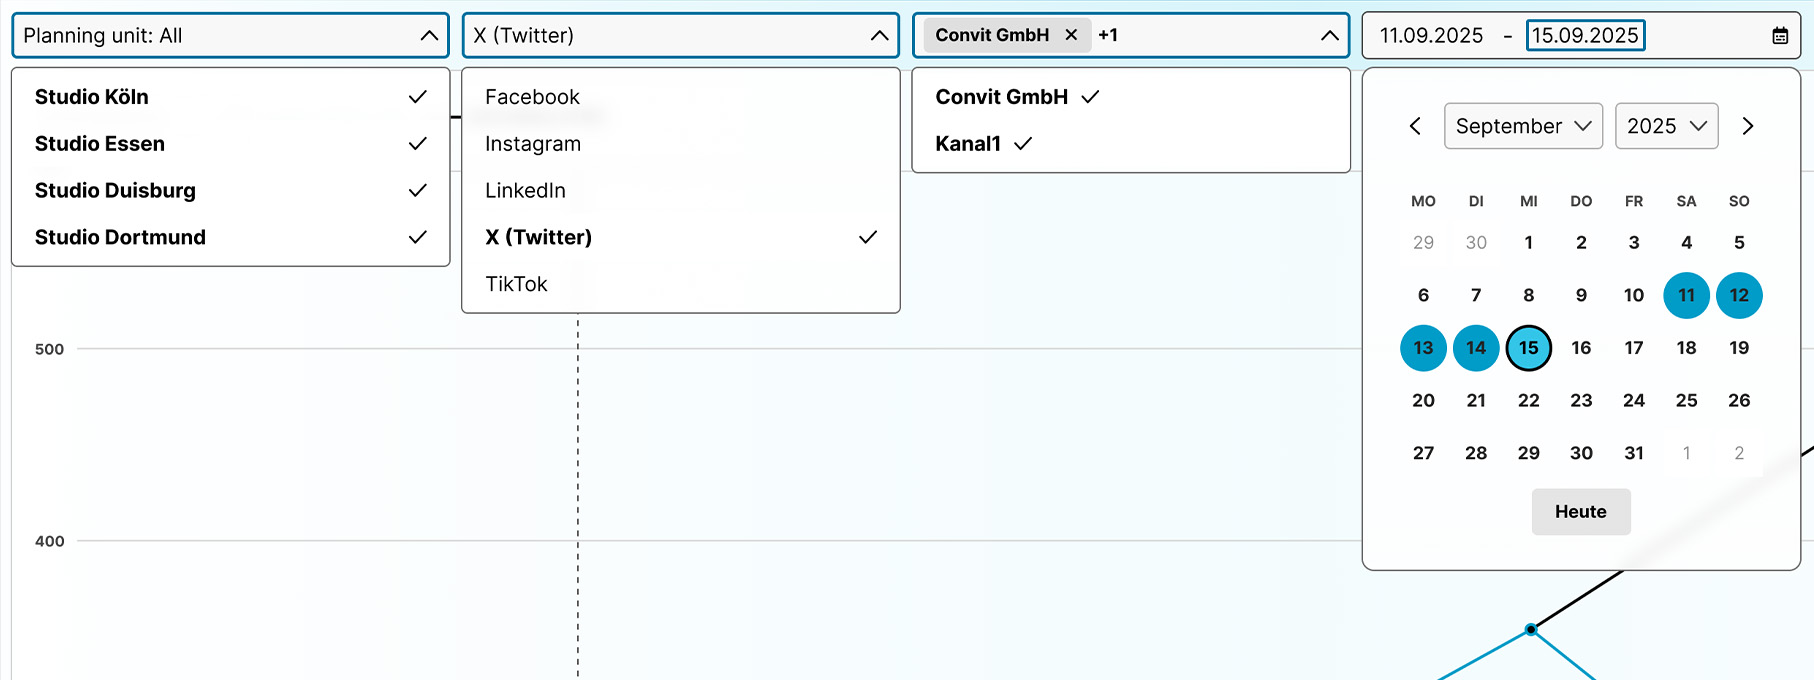Image resolution: width=1814 pixels, height=680 pixels.
Task: Pick September 16 in calendar
Action: (1581, 348)
